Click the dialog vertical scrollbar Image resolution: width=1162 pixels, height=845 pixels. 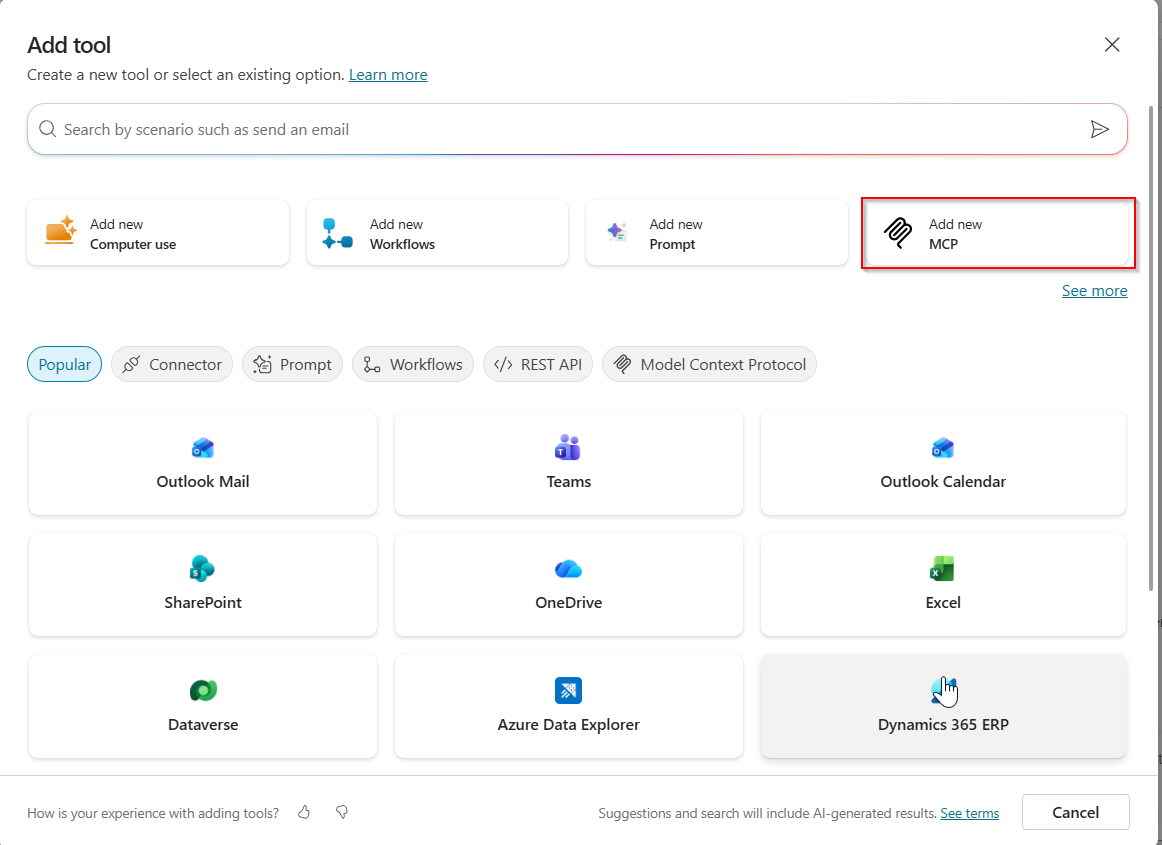[1151, 348]
